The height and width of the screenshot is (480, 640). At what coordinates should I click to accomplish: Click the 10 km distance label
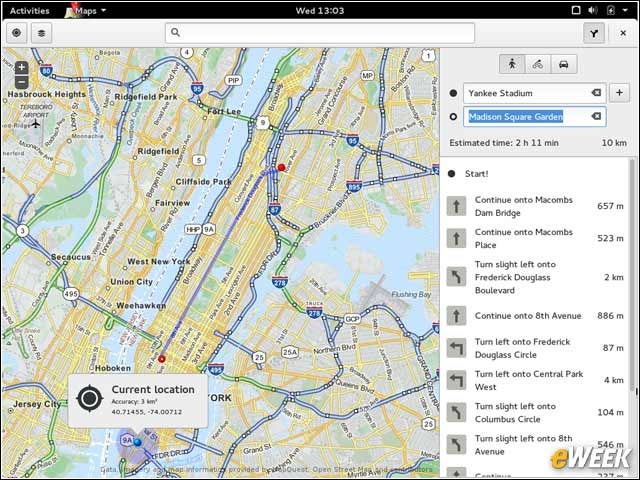614,143
